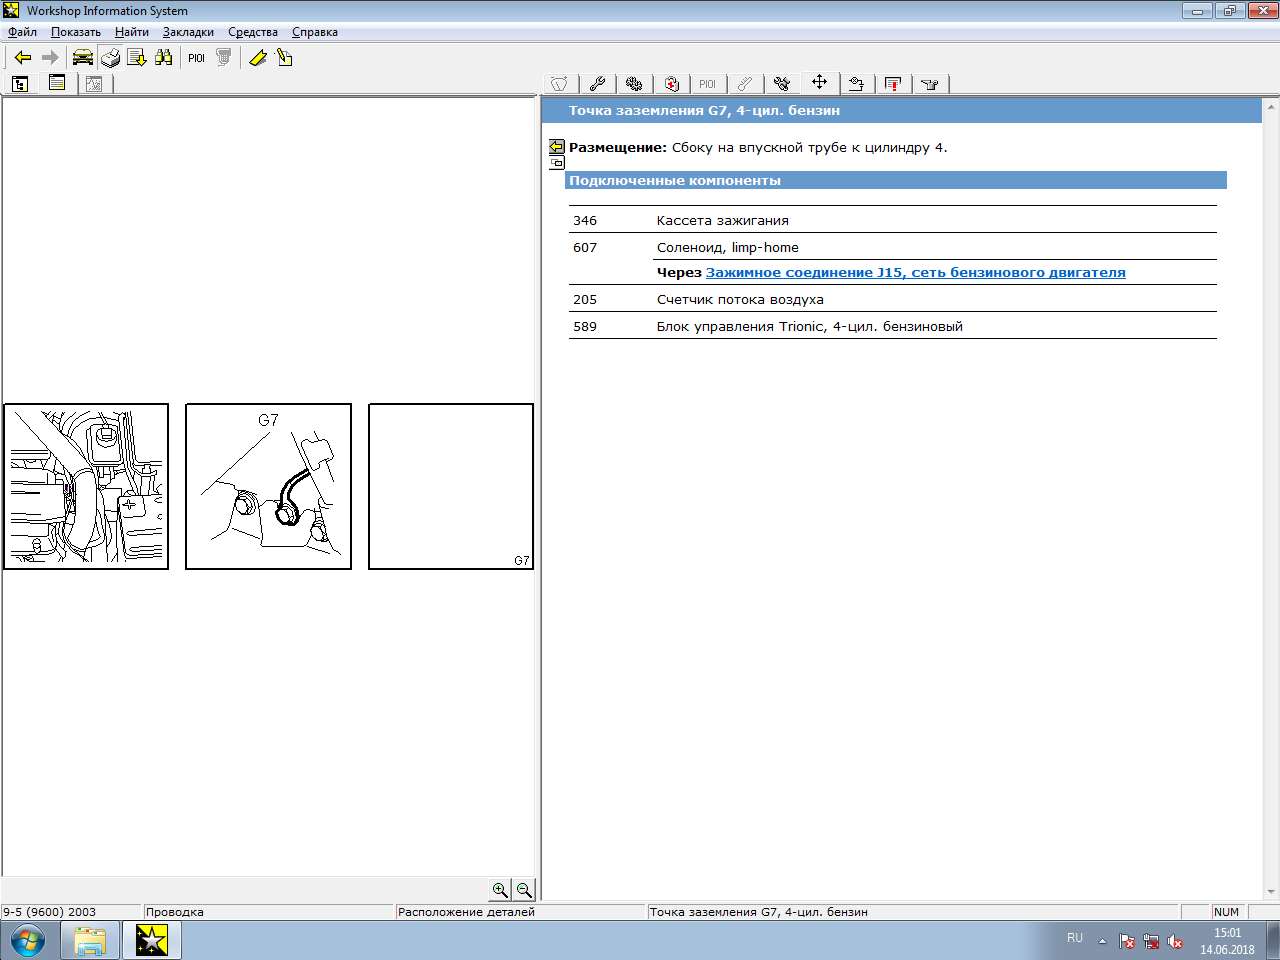
Task: Open vehicle selection with car icon
Action: point(82,58)
